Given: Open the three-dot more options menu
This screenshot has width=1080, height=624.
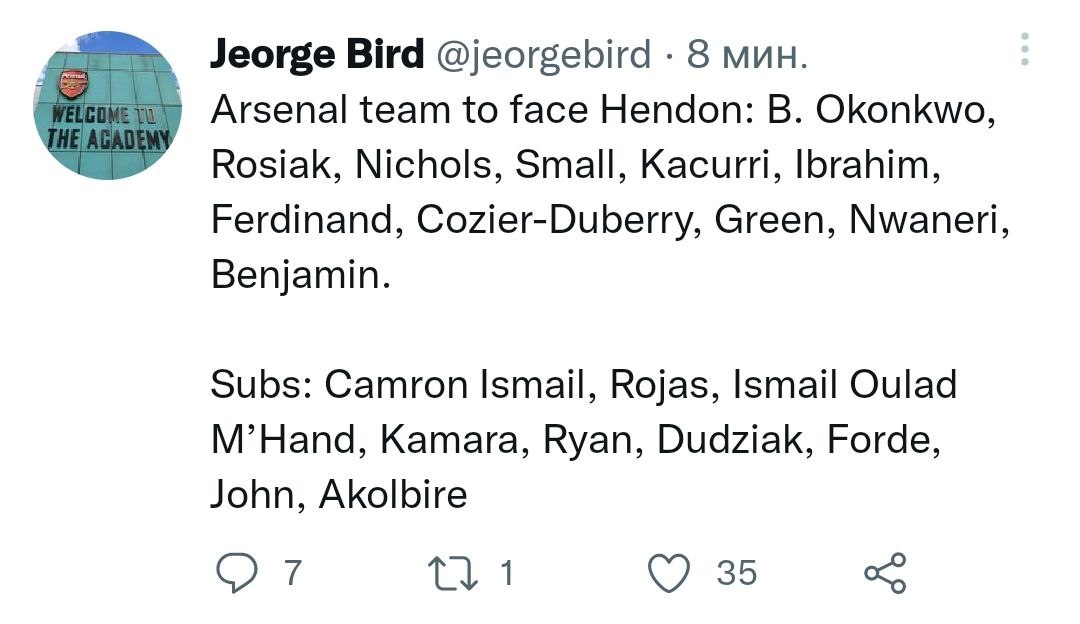Looking at the screenshot, I should tap(1025, 49).
